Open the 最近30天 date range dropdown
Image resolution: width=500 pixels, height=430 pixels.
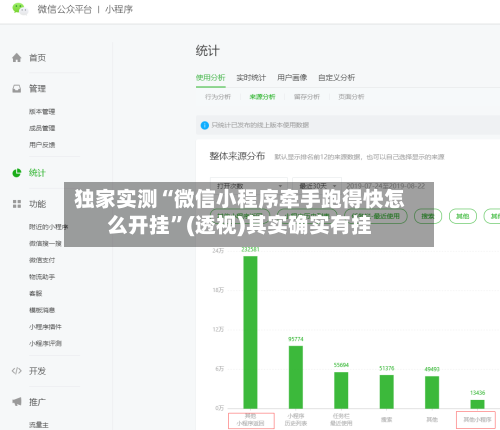317,186
